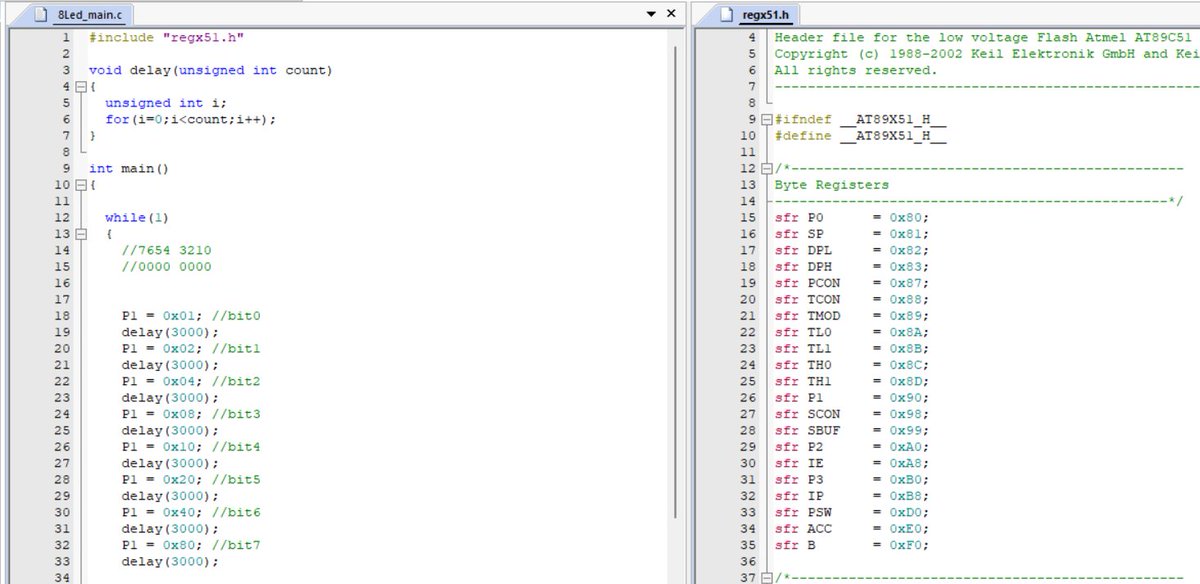Click the Byte Registers comment text

point(831,185)
